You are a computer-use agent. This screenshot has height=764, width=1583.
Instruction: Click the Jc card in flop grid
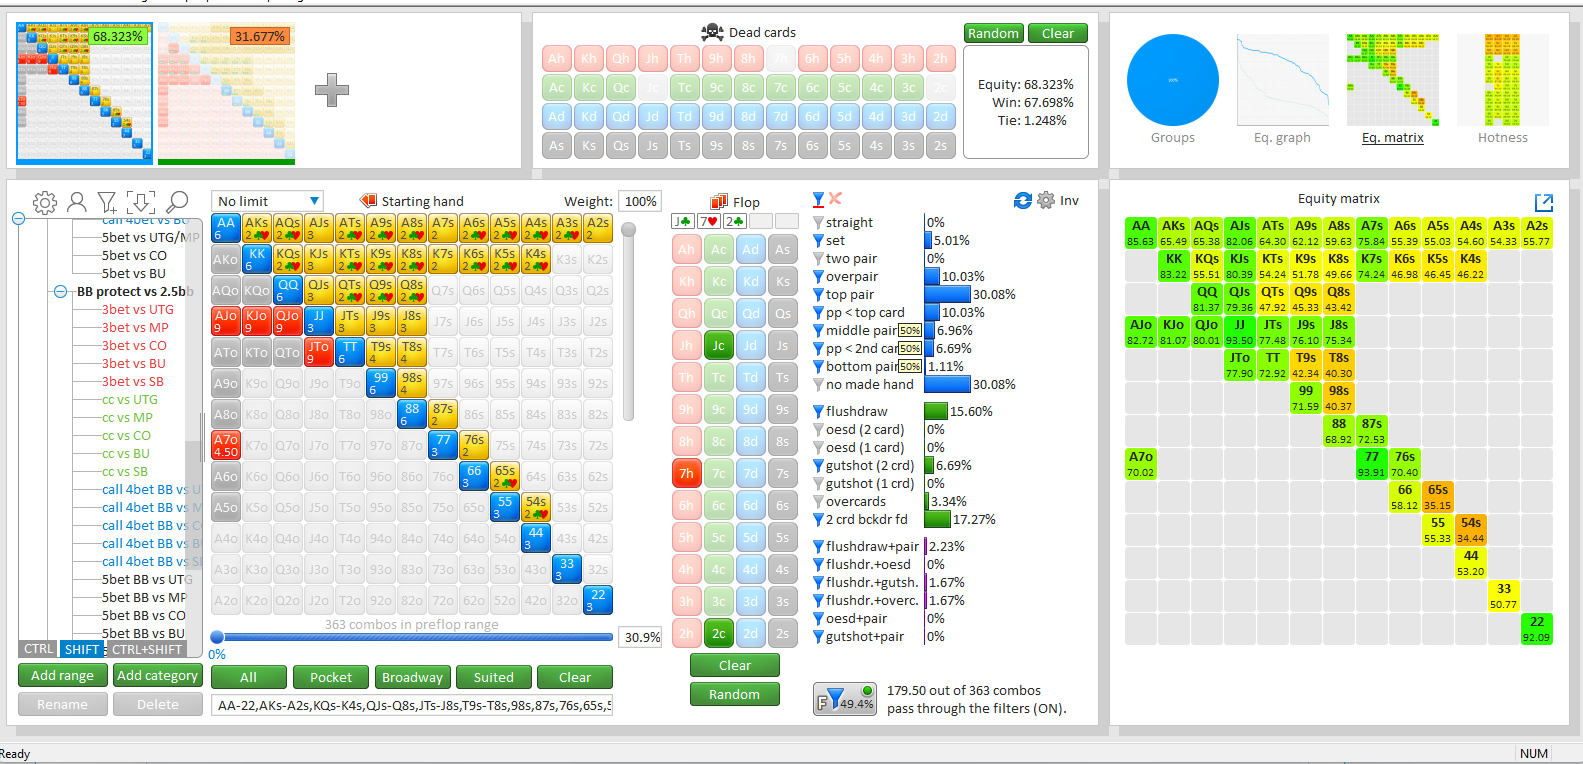coord(719,345)
